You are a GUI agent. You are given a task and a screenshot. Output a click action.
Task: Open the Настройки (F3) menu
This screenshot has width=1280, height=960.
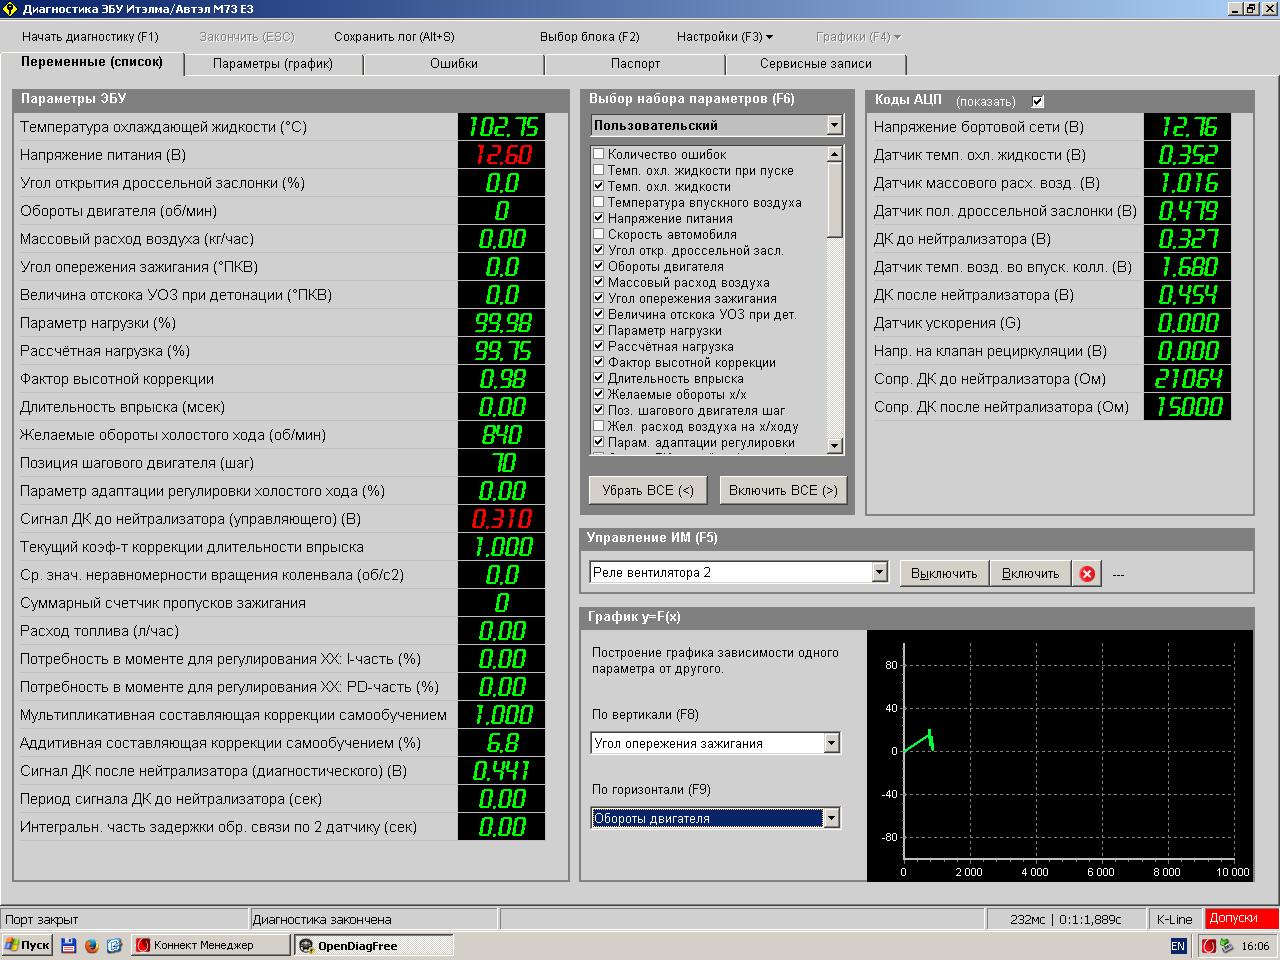tap(724, 37)
